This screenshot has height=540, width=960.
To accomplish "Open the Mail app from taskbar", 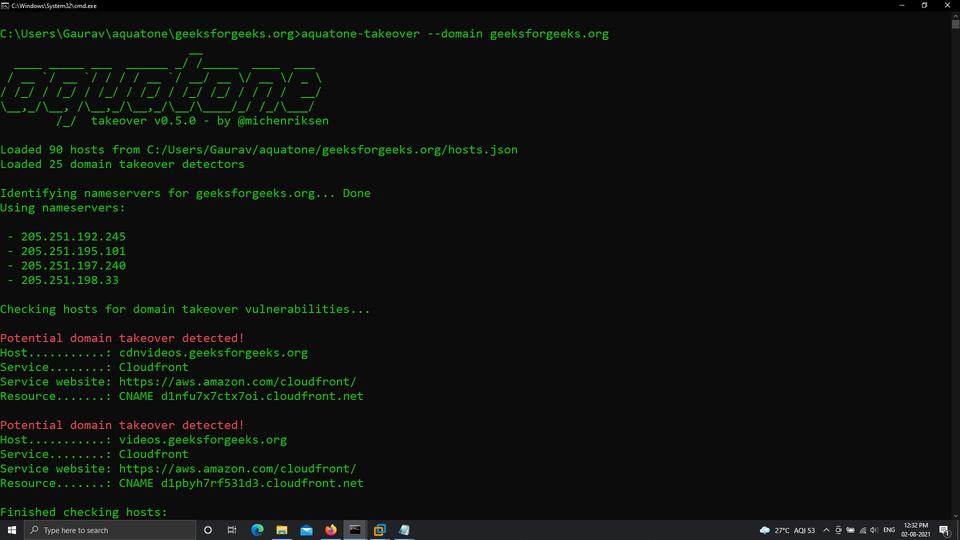I will (306, 530).
